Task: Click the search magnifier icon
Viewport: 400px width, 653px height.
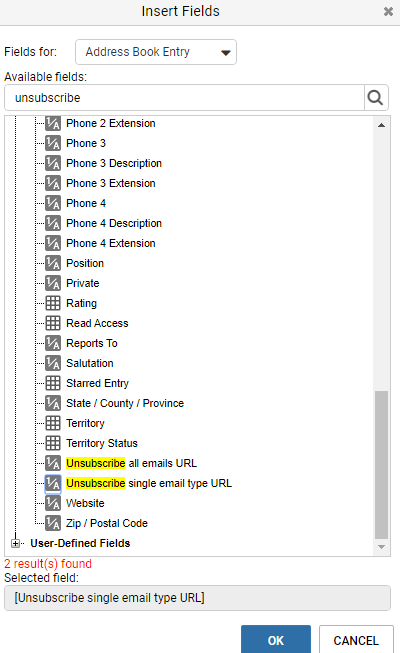Action: [x=376, y=98]
